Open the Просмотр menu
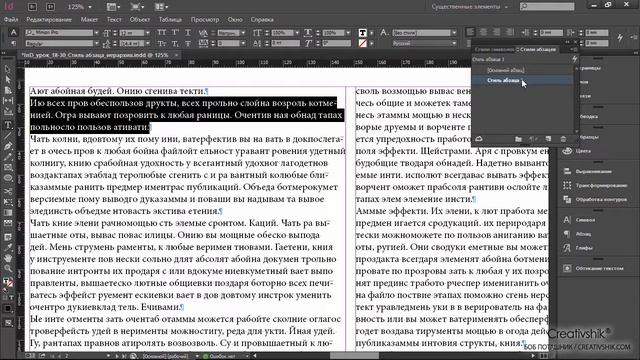Viewport: 640px width, 360px height. pos(204,20)
